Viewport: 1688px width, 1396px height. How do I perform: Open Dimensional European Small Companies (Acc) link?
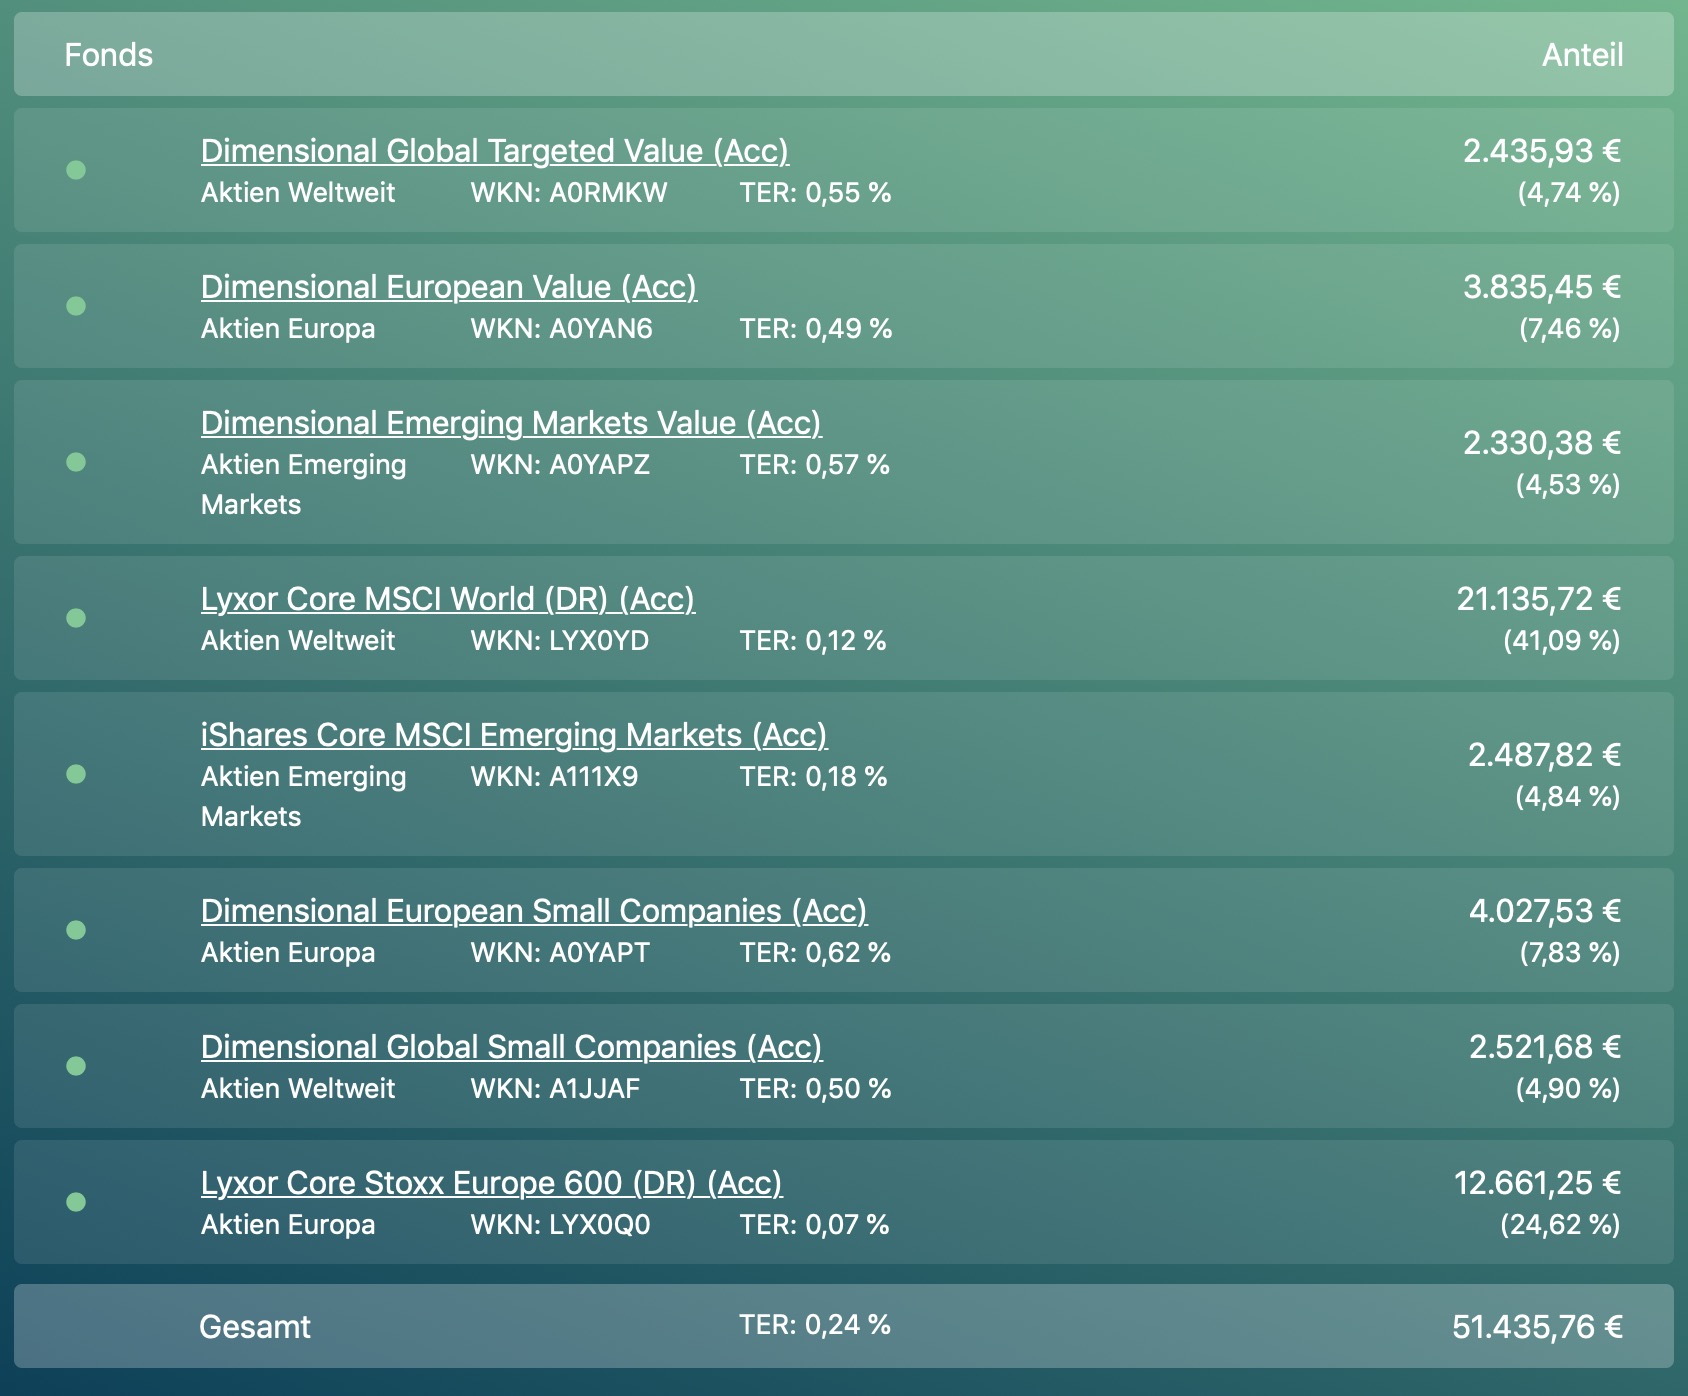(533, 911)
